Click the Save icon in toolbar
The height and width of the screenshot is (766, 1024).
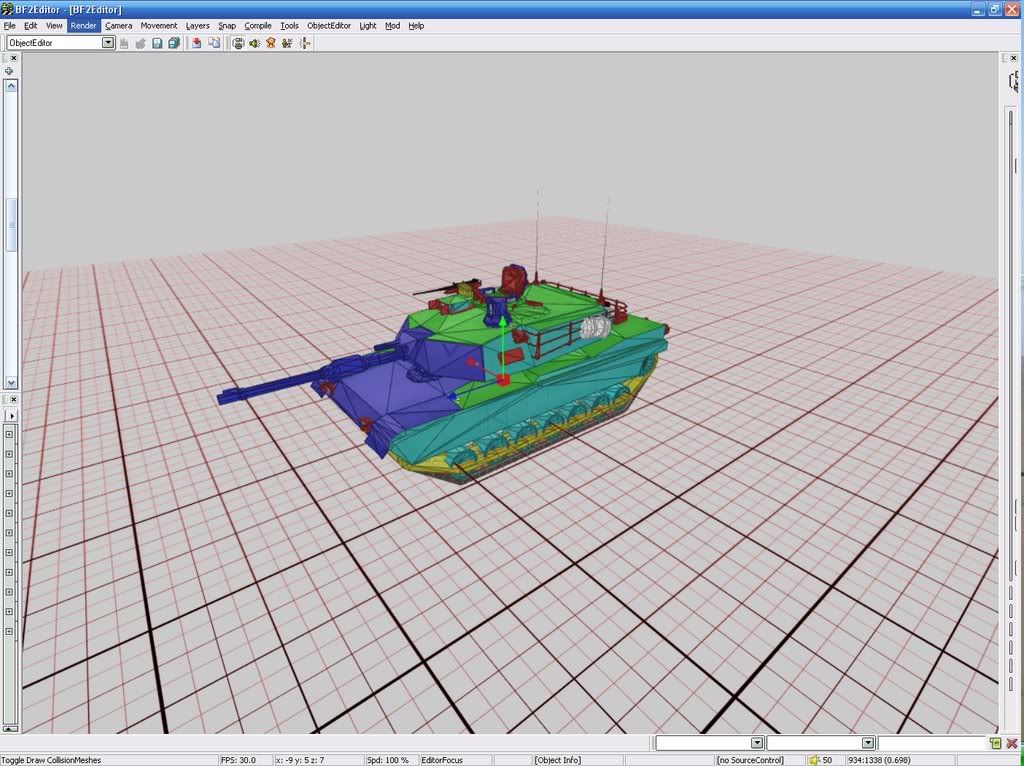pyautogui.click(x=157, y=43)
